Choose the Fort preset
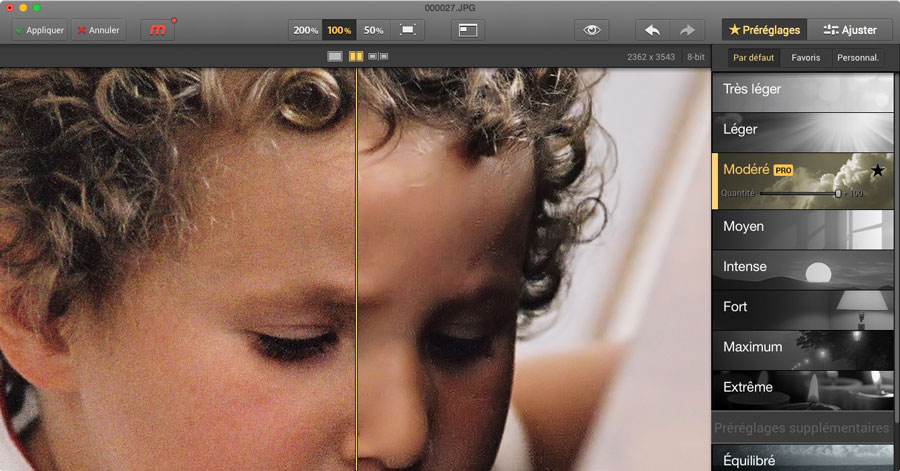This screenshot has height=471, width=900. 802,309
